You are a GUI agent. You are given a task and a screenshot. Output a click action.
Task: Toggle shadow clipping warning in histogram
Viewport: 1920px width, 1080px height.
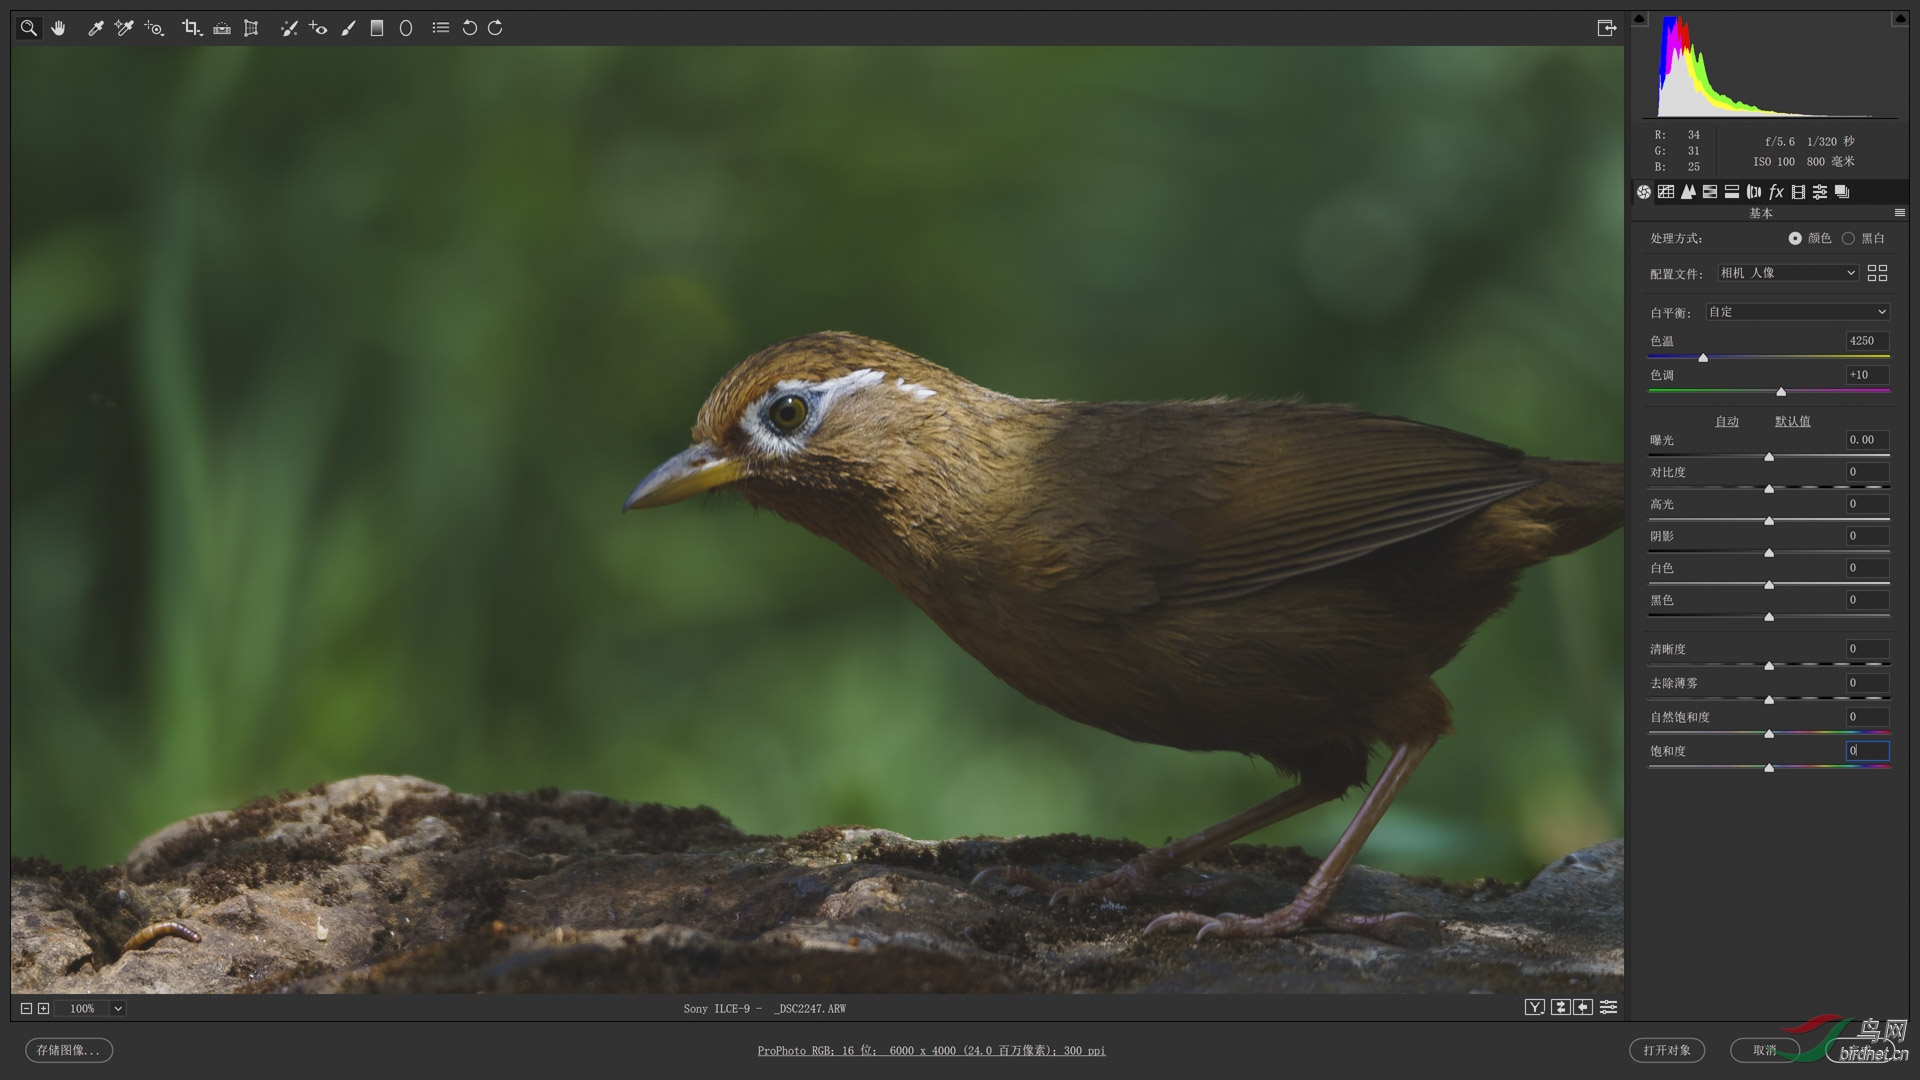coord(1639,19)
